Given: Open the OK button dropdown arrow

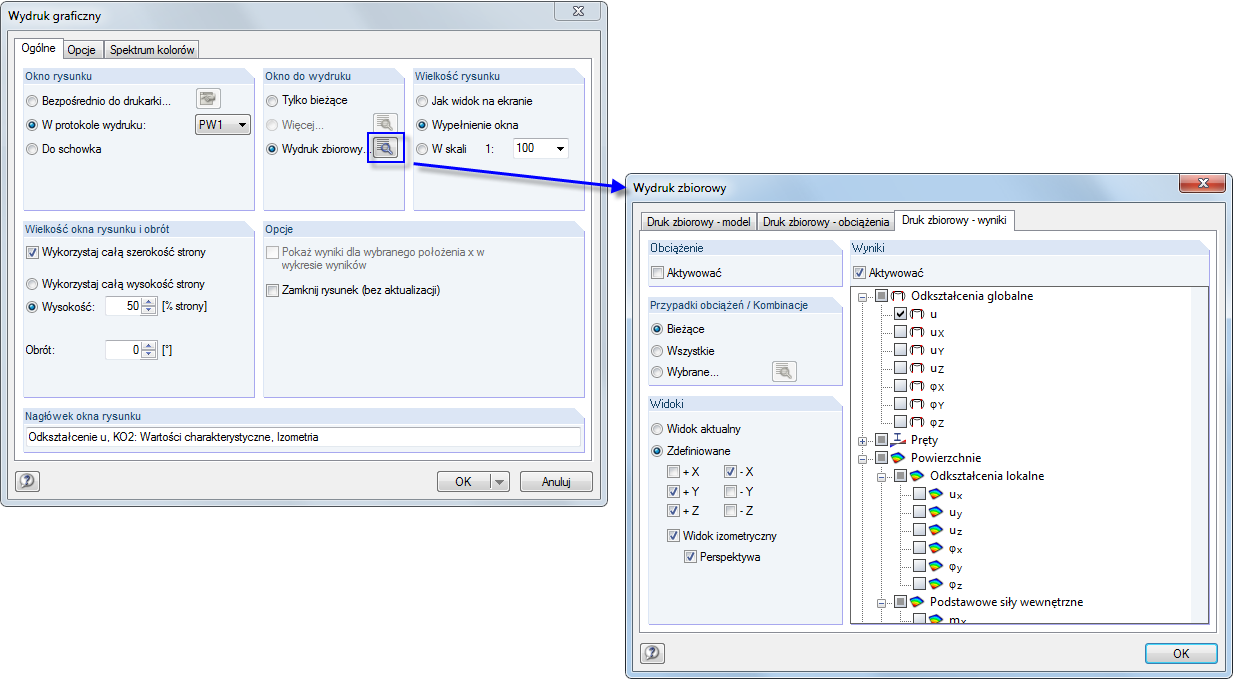Looking at the screenshot, I should pos(500,481).
